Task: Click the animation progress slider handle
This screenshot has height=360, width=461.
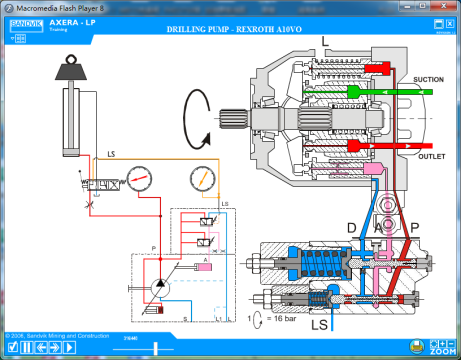Action: [155, 349]
